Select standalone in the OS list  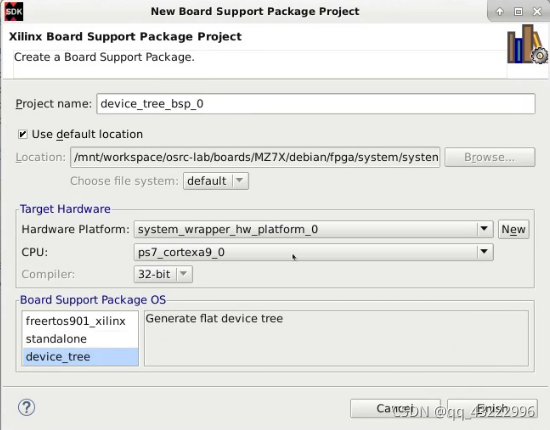coord(80,339)
